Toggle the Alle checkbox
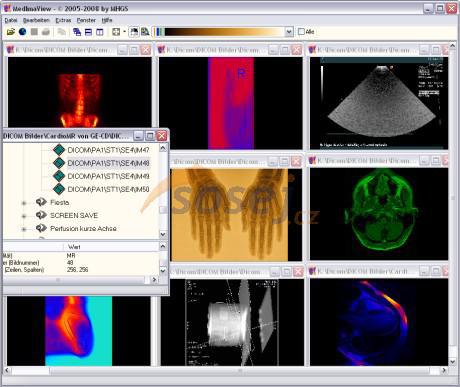The height and width of the screenshot is (387, 460). point(301,32)
